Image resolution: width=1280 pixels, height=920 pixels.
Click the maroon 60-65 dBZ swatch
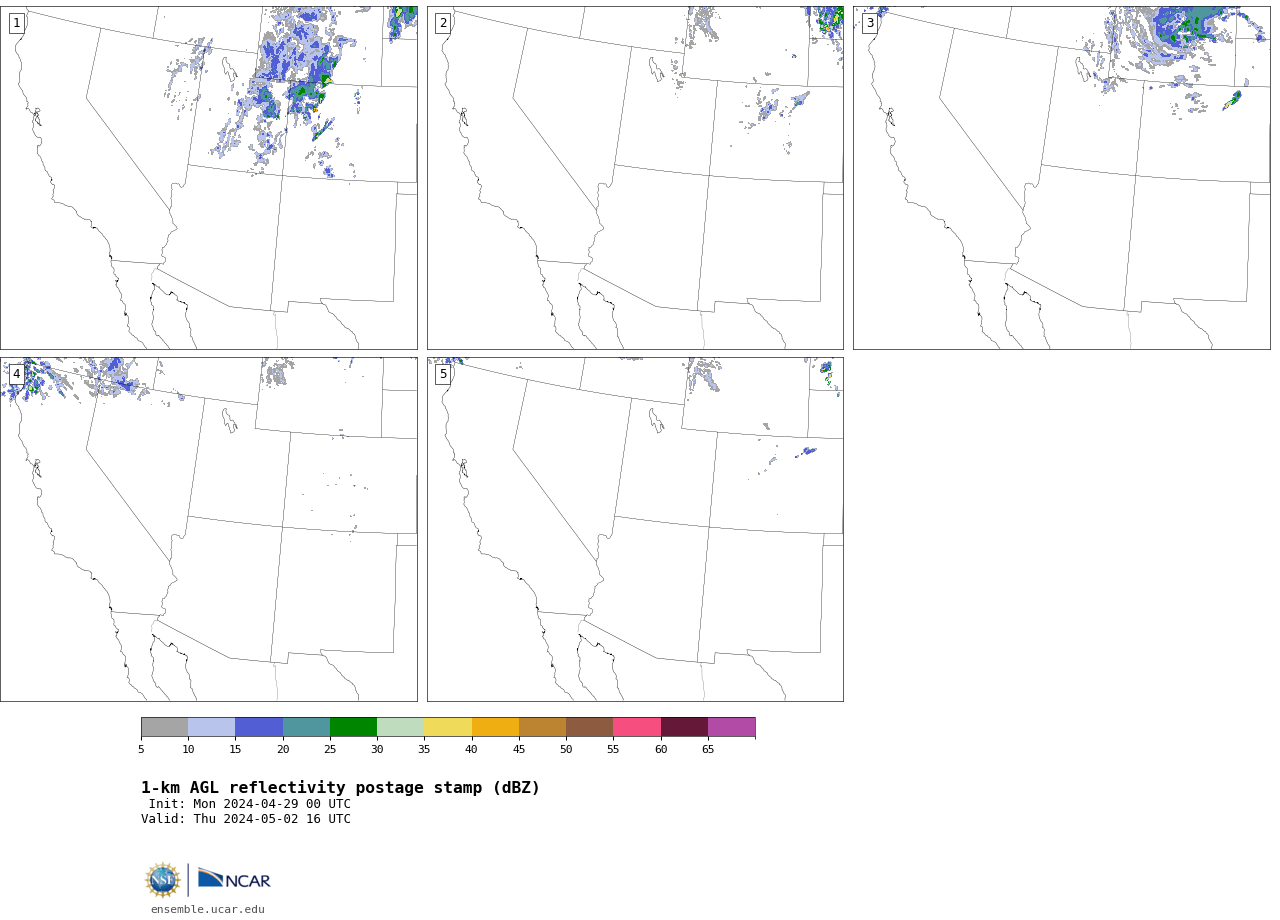pos(684,727)
